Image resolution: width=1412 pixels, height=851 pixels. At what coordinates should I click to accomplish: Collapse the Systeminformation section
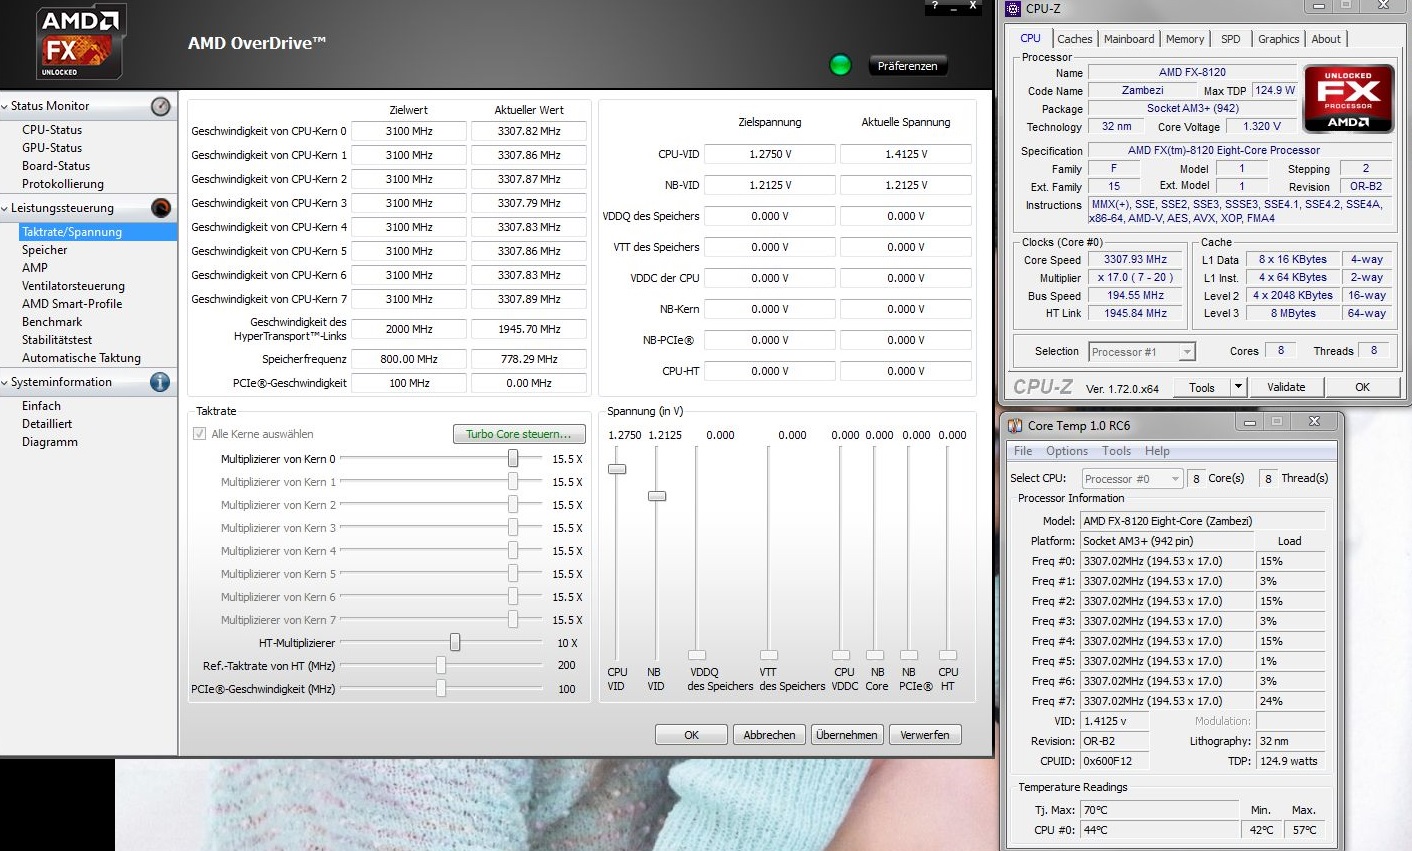[x=5, y=382]
